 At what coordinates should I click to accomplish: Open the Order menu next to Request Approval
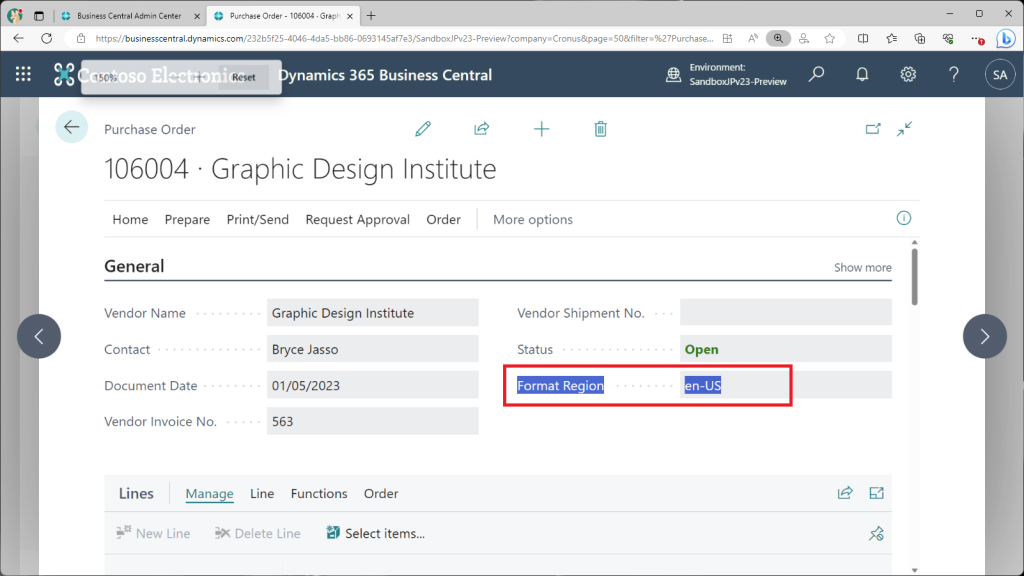443,219
